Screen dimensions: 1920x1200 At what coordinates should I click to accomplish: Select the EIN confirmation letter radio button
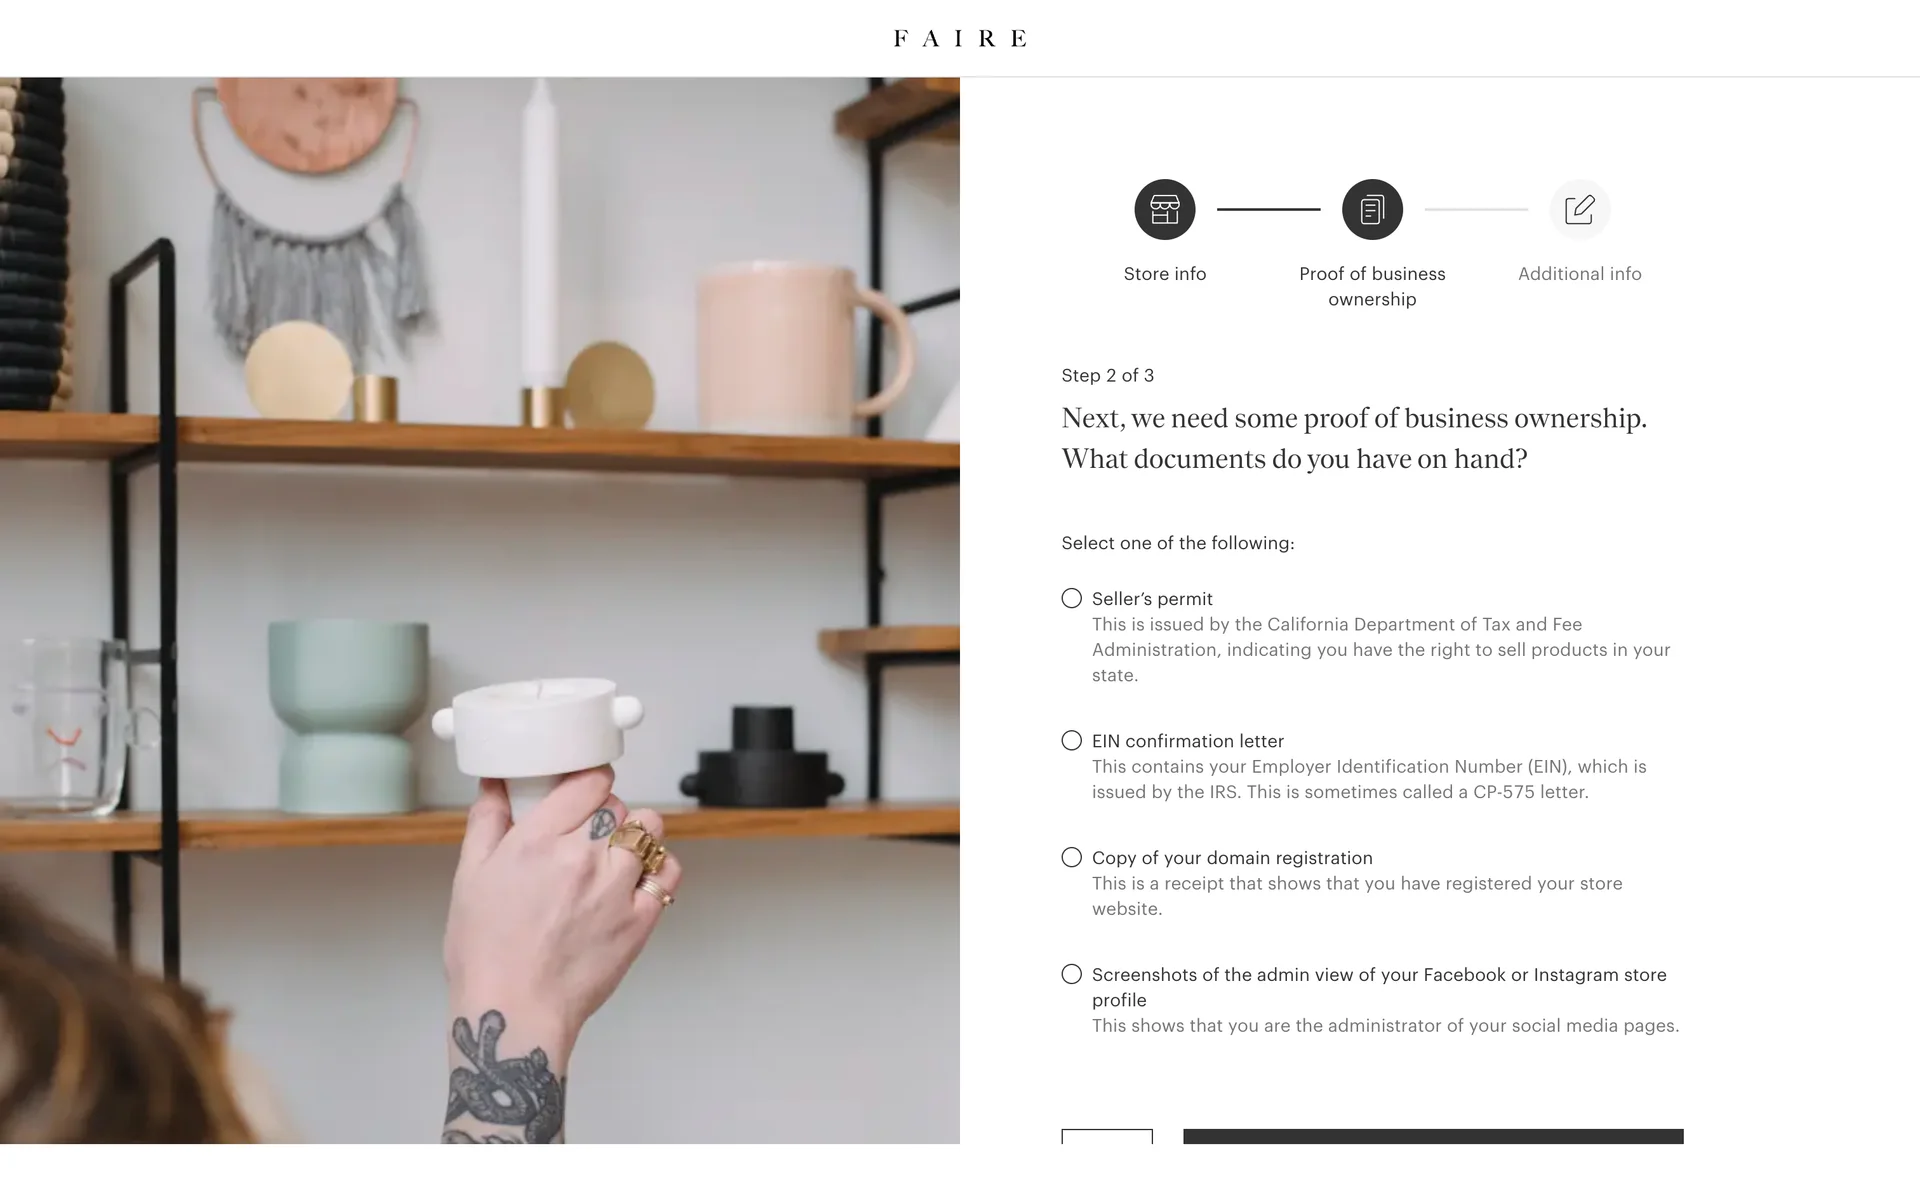[x=1071, y=740]
